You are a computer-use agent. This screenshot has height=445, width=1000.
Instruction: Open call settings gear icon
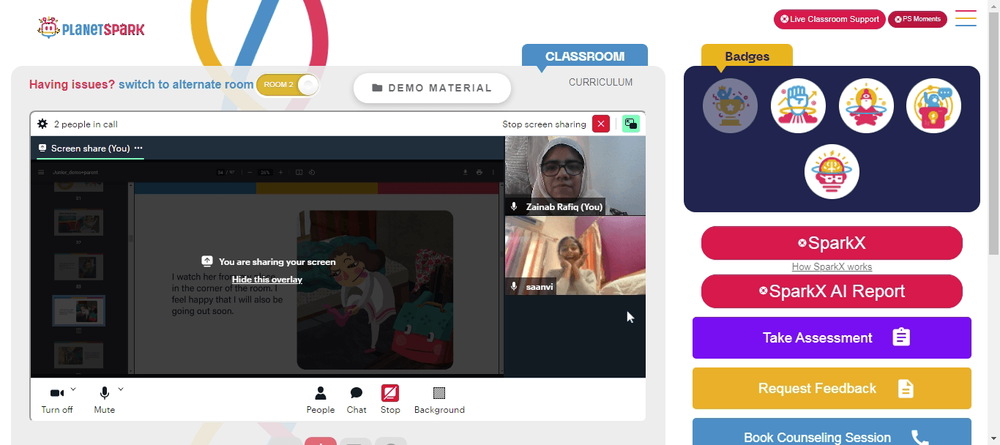tap(43, 124)
